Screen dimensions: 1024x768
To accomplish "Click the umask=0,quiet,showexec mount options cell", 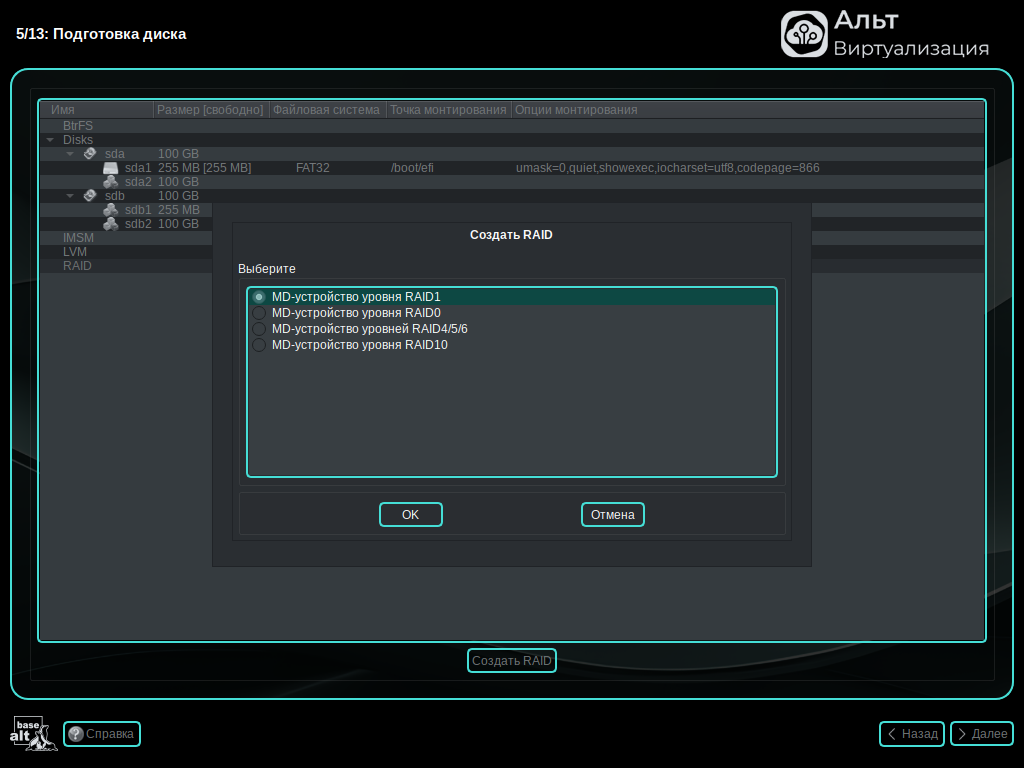I will [x=667, y=168].
